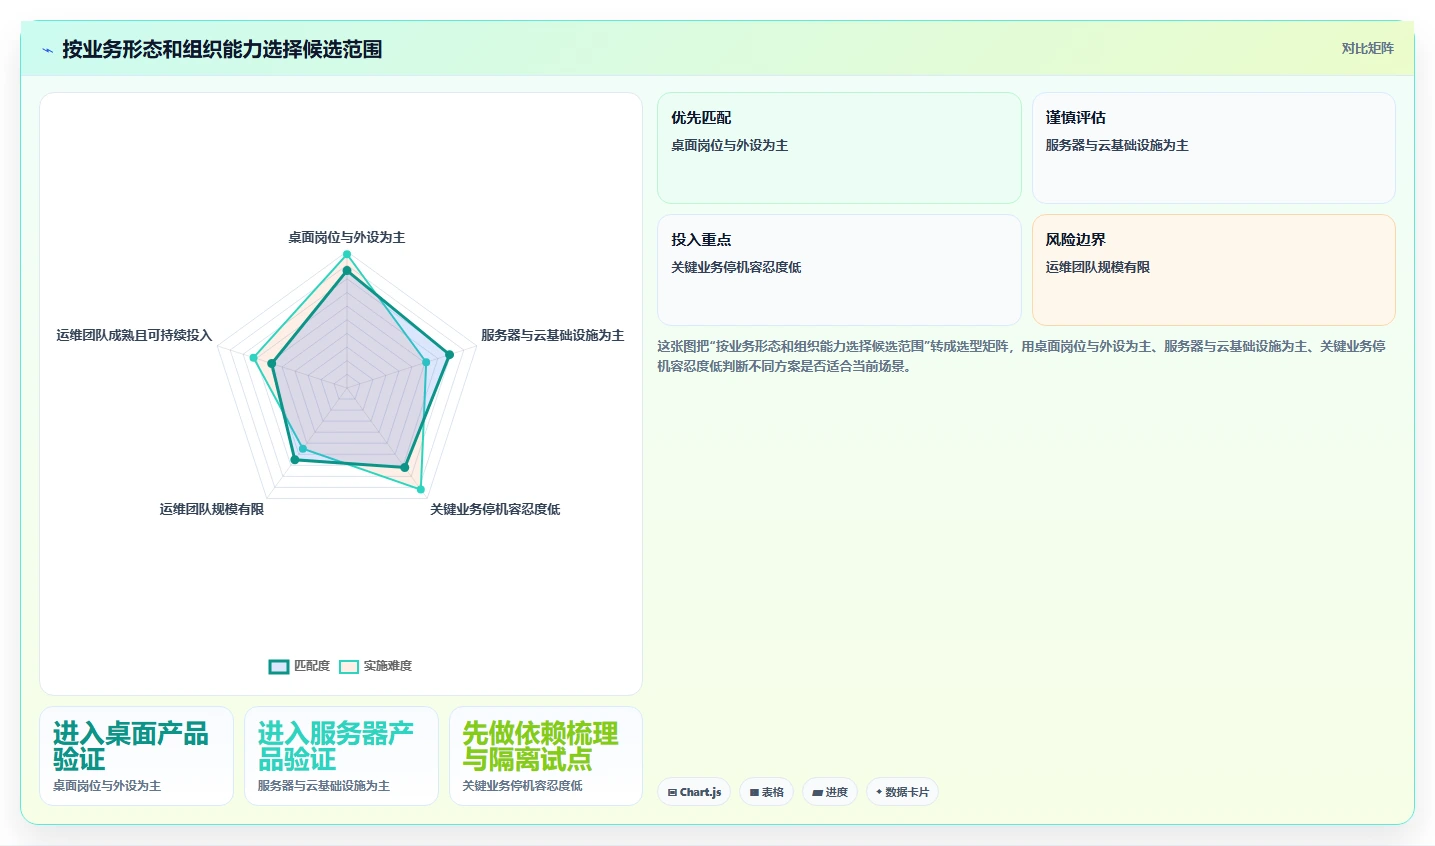Click radar axis label 运维团队成熟且可持续投入

(x=134, y=335)
